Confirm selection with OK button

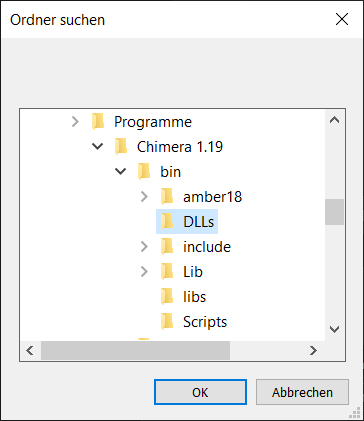click(200, 392)
